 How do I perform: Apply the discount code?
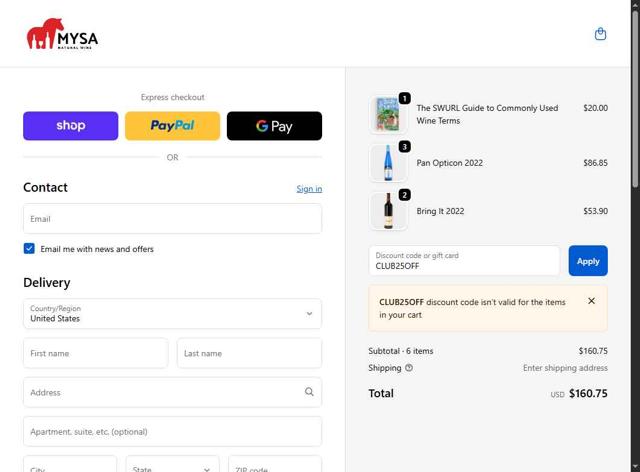pos(588,261)
